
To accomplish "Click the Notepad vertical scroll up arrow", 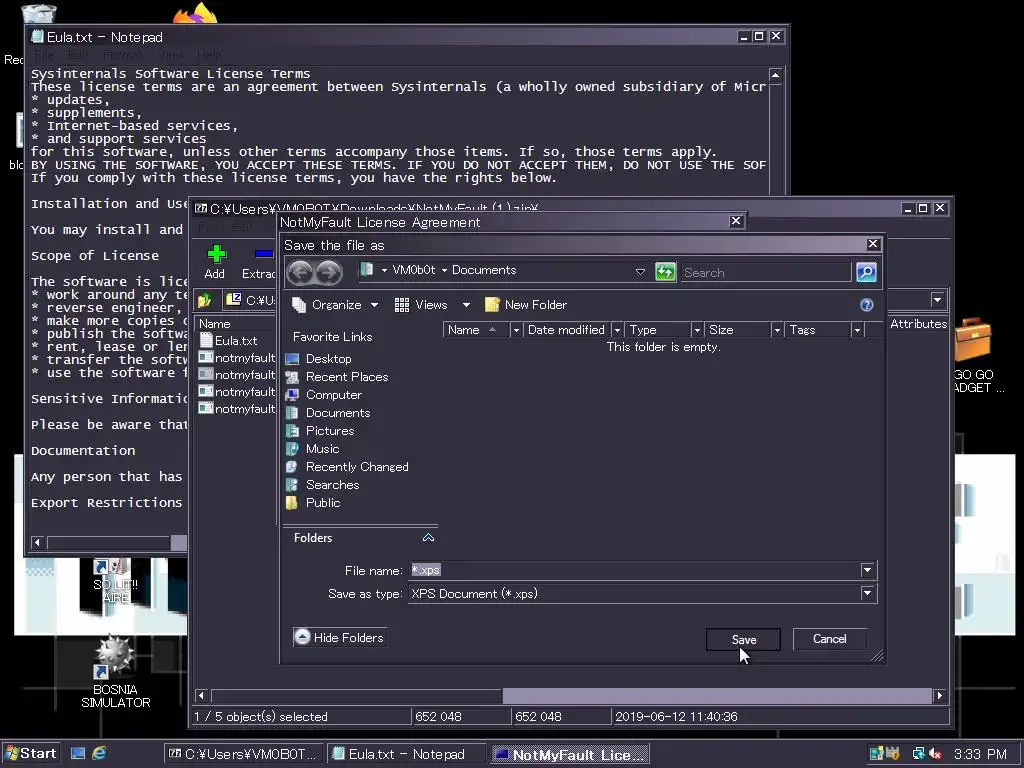I will click(775, 75).
